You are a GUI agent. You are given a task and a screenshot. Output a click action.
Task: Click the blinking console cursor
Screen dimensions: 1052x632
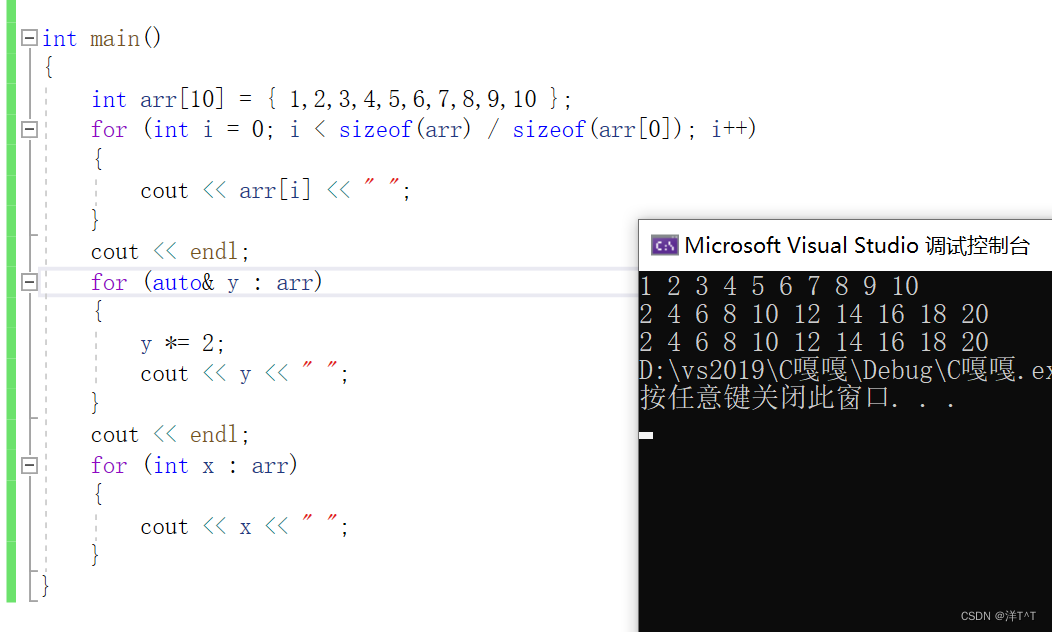[x=646, y=435]
